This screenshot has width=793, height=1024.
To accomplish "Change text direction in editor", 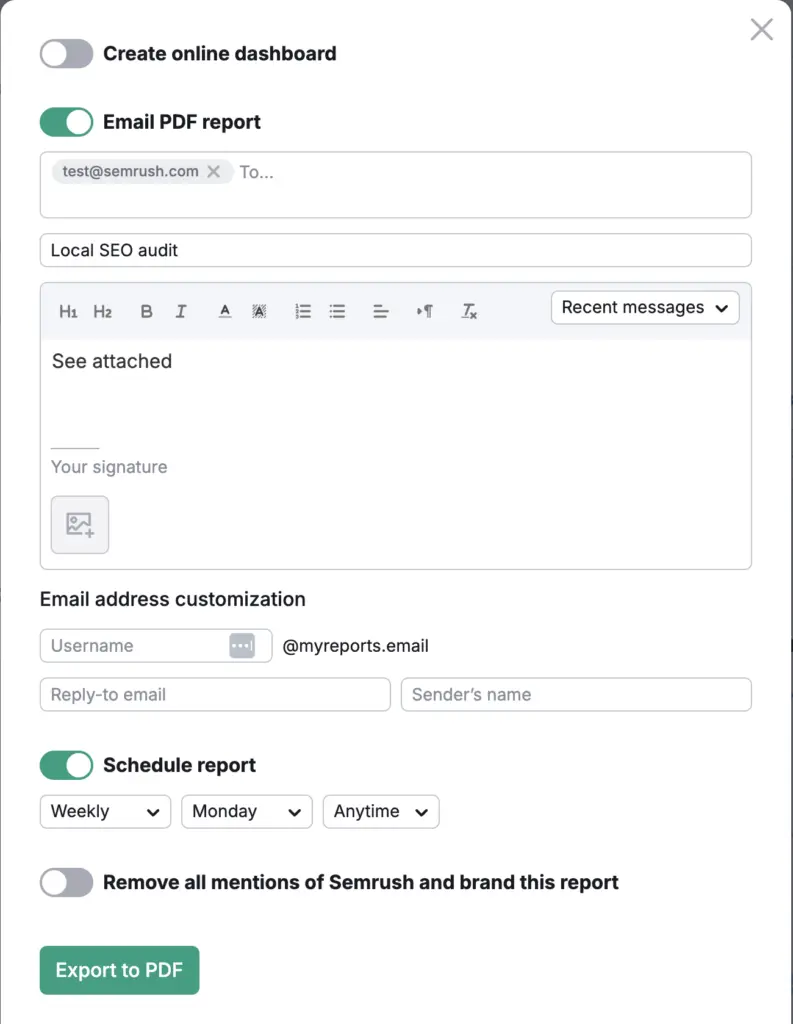I will (425, 312).
